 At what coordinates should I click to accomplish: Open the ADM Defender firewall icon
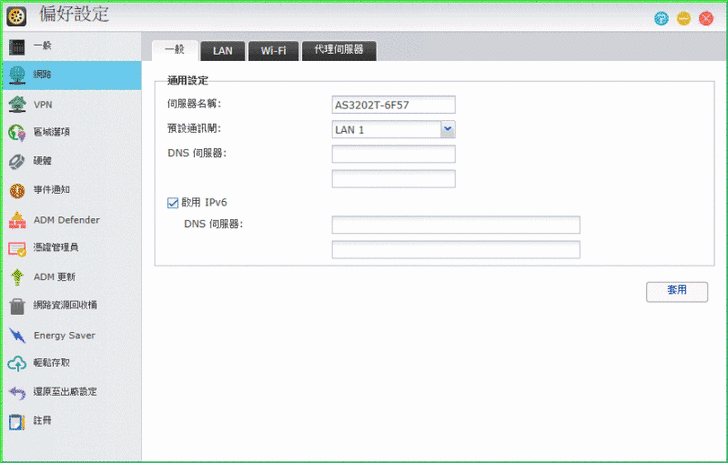point(17,220)
